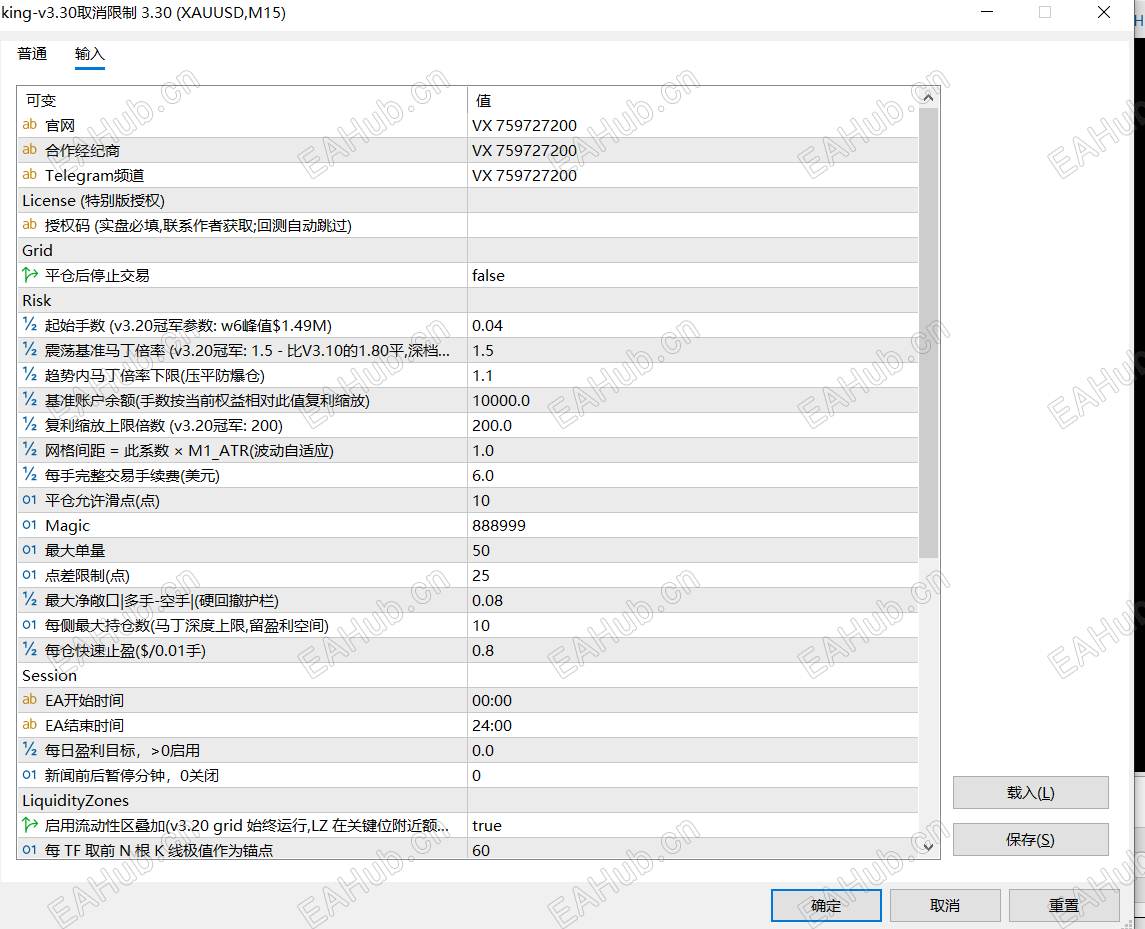Click the string icon beside 官网

[x=29, y=125]
